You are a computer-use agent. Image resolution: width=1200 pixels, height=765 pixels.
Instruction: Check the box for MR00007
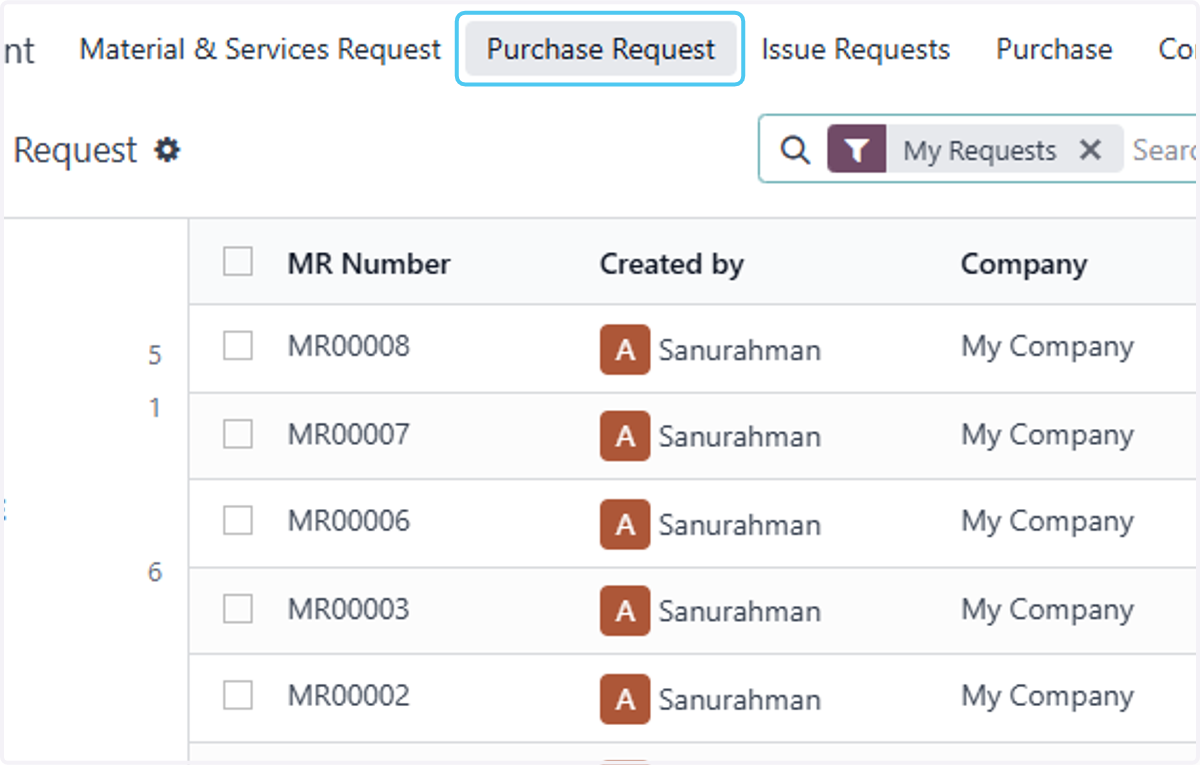point(238,434)
